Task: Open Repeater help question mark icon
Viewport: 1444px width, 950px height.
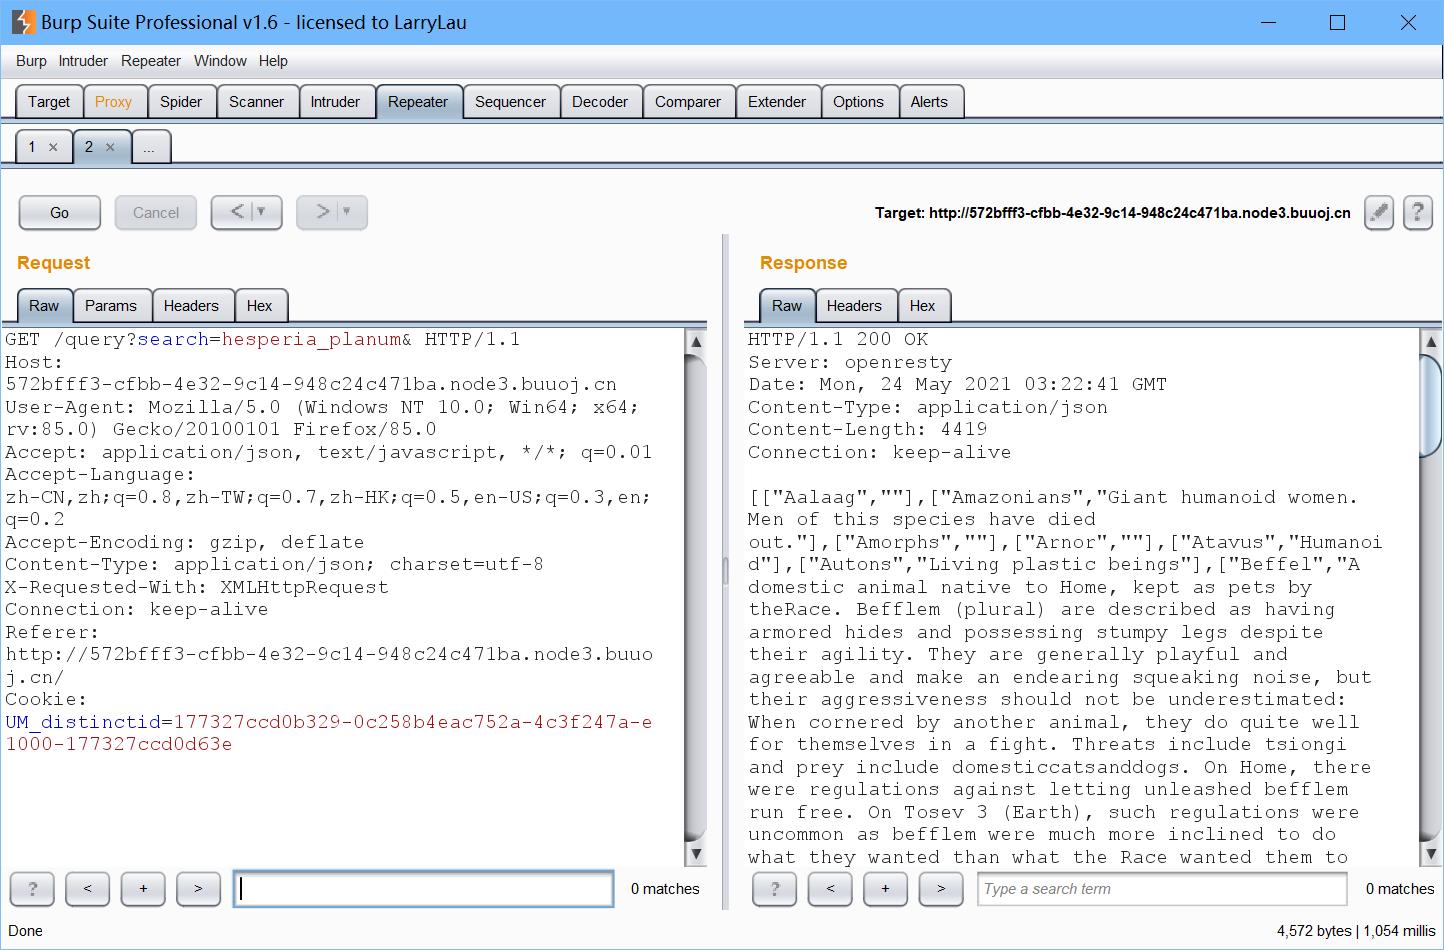Action: (1418, 212)
